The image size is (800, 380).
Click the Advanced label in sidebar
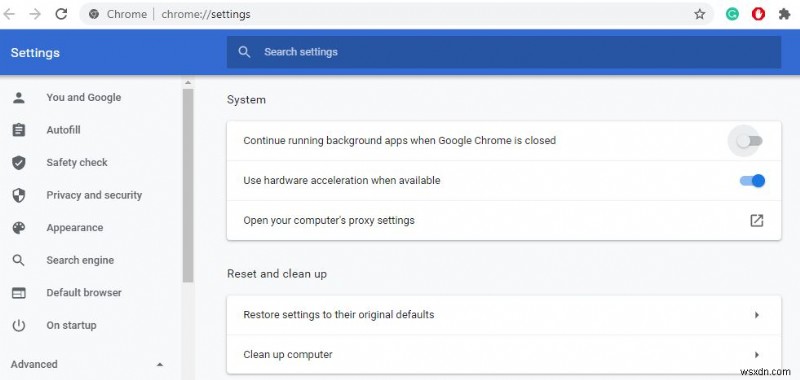pyautogui.click(x=34, y=364)
